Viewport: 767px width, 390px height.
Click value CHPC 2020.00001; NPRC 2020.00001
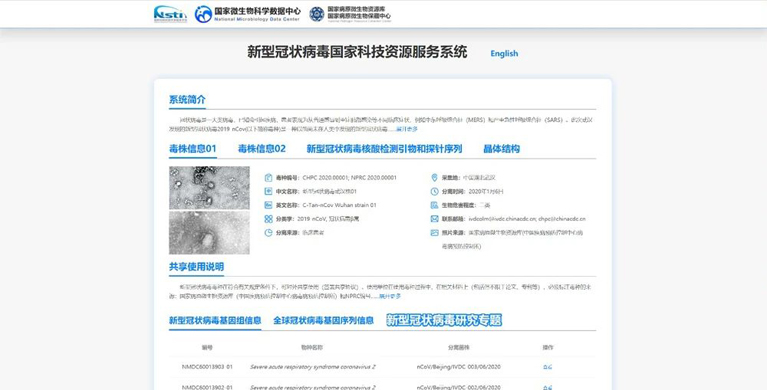click(349, 178)
